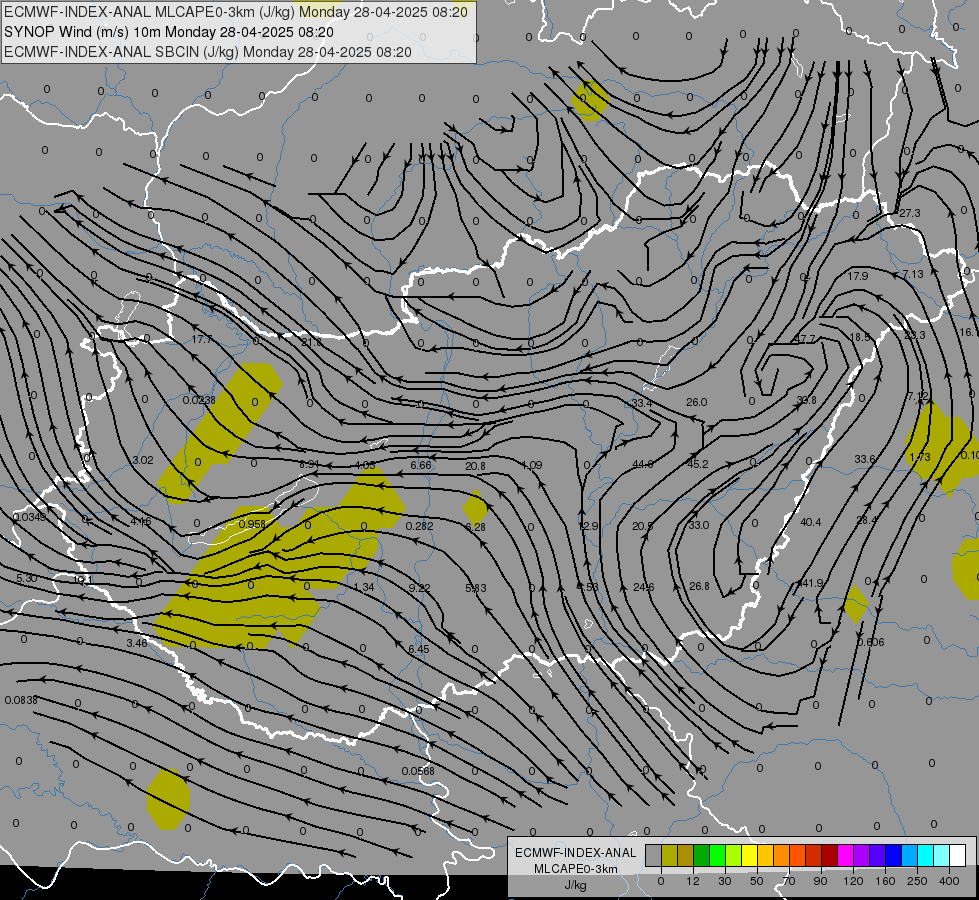Click the map value 4.16

pyautogui.click(x=140, y=522)
